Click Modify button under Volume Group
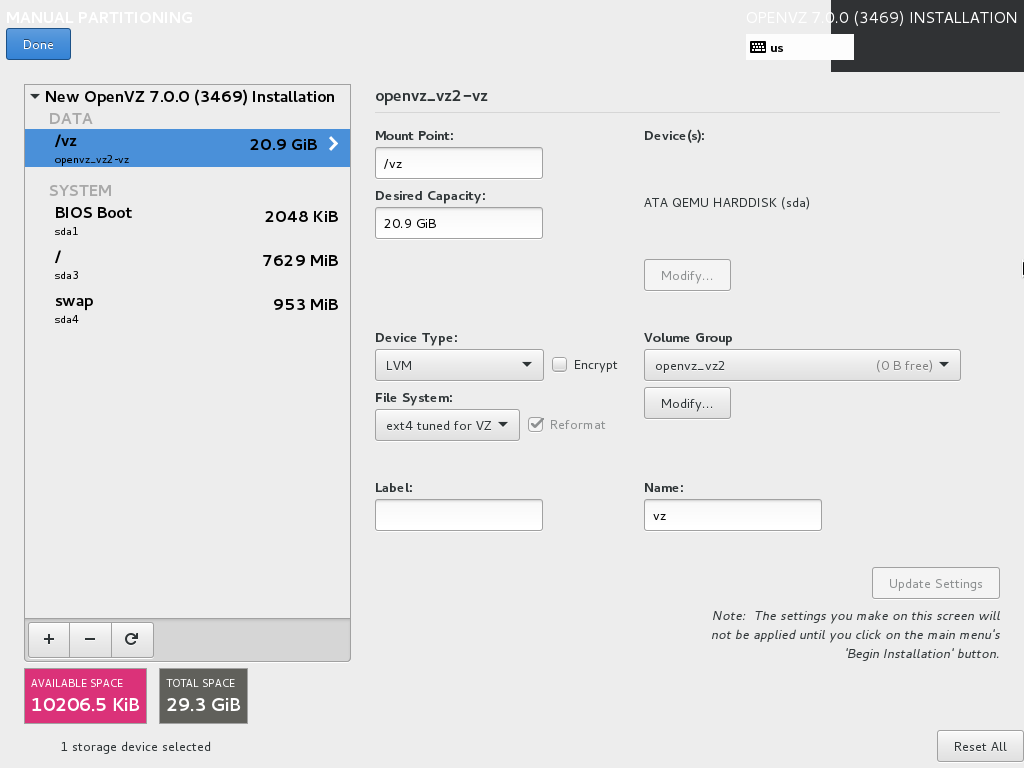 click(687, 403)
